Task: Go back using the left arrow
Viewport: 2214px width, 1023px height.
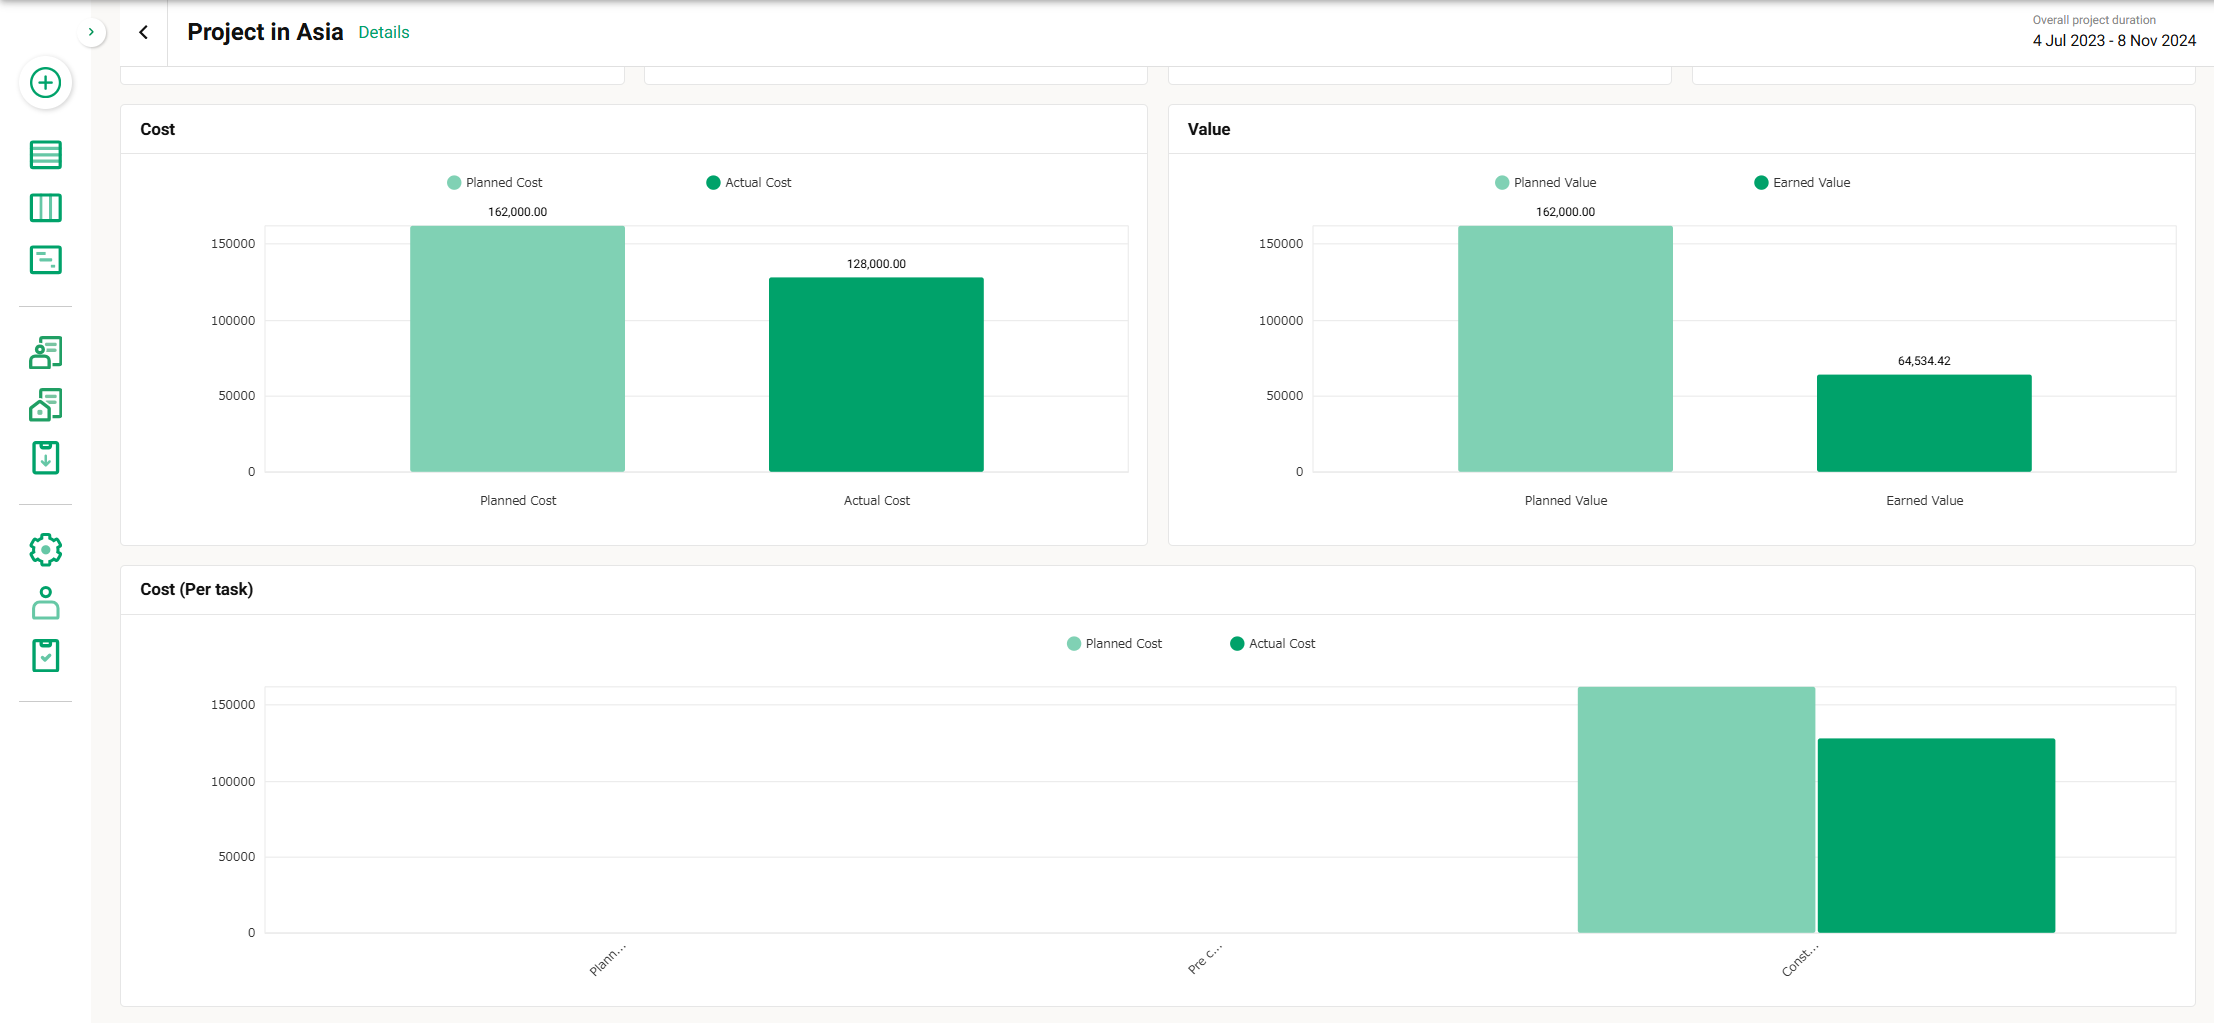Action: point(144,32)
